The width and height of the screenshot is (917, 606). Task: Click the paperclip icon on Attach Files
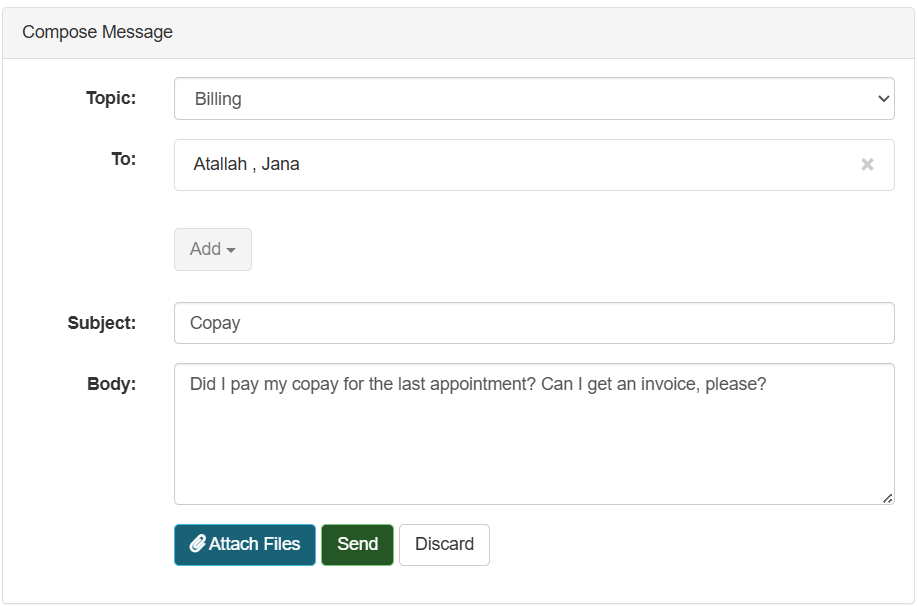click(197, 544)
